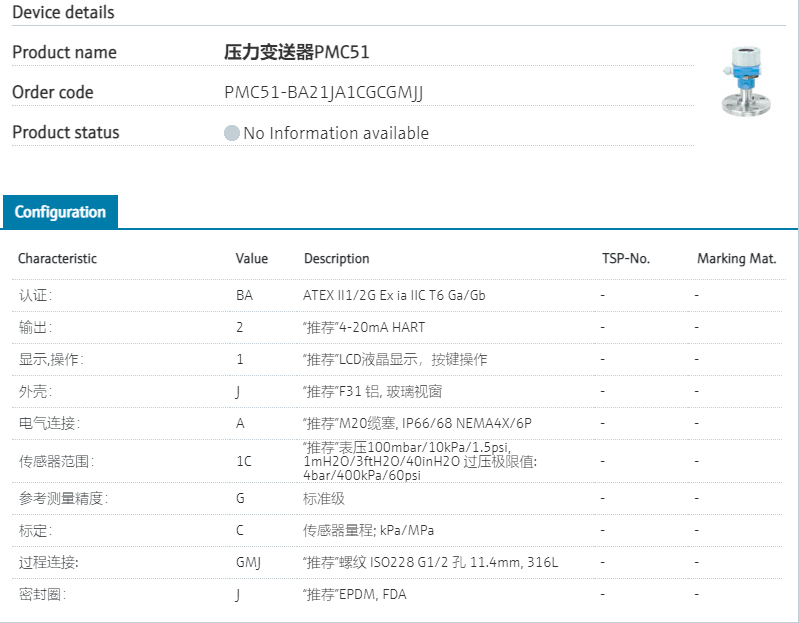Open the Configuration tab
This screenshot has height=623, width=799.
pyautogui.click(x=60, y=212)
